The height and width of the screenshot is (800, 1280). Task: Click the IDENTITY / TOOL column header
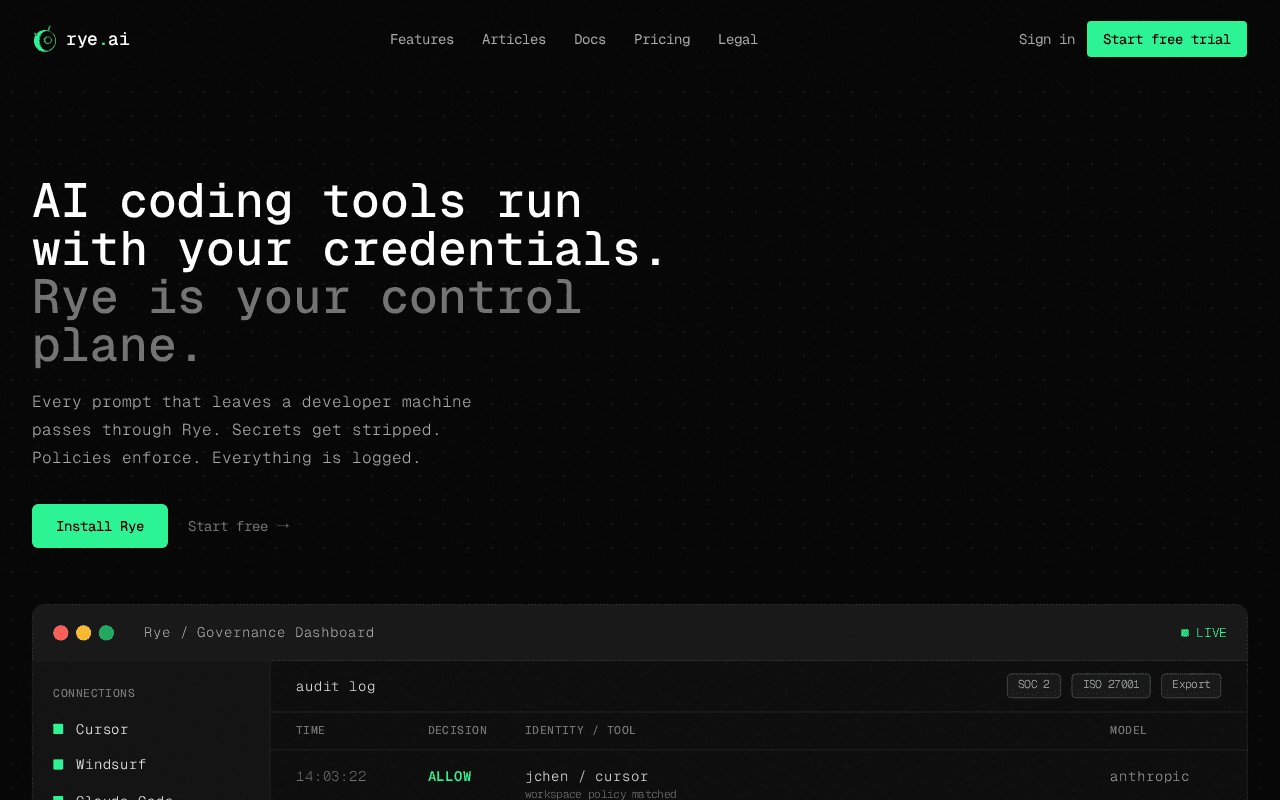pos(580,731)
